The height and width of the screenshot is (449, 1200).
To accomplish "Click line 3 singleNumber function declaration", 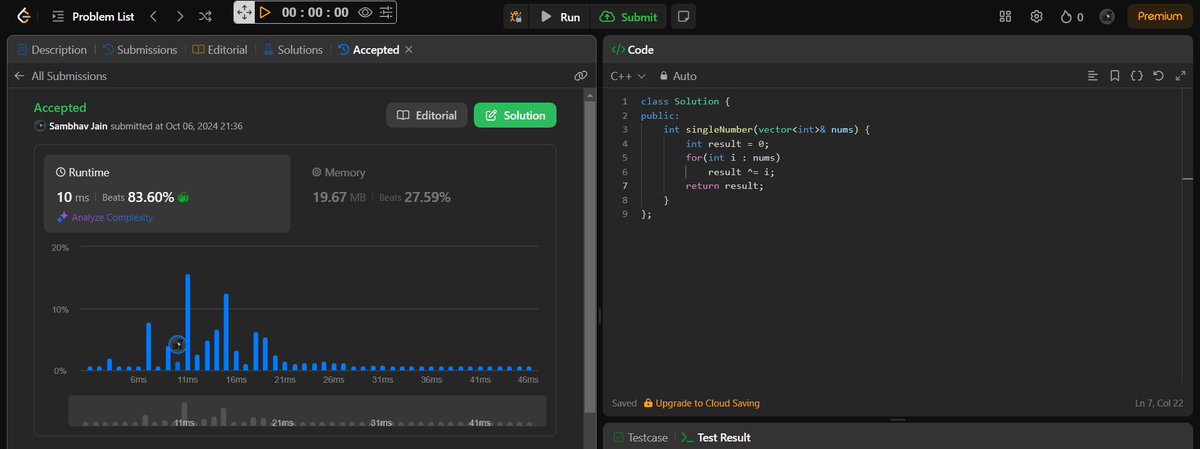I will [x=767, y=130].
